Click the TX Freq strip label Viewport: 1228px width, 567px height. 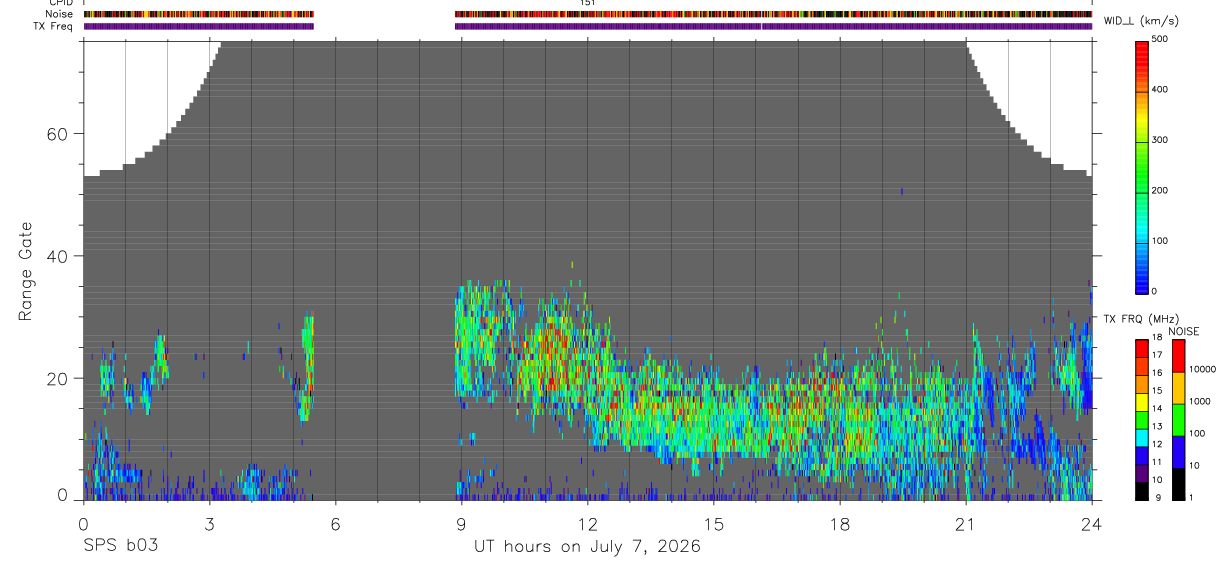(x=54, y=26)
